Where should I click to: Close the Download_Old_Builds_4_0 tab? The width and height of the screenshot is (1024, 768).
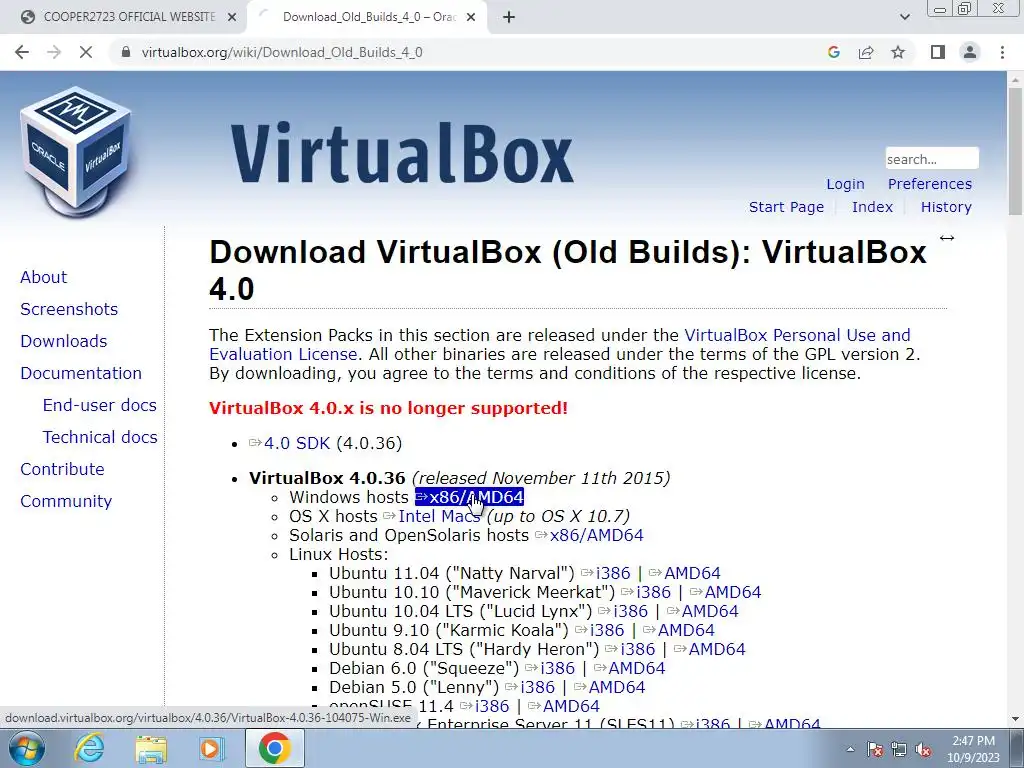coord(471,18)
